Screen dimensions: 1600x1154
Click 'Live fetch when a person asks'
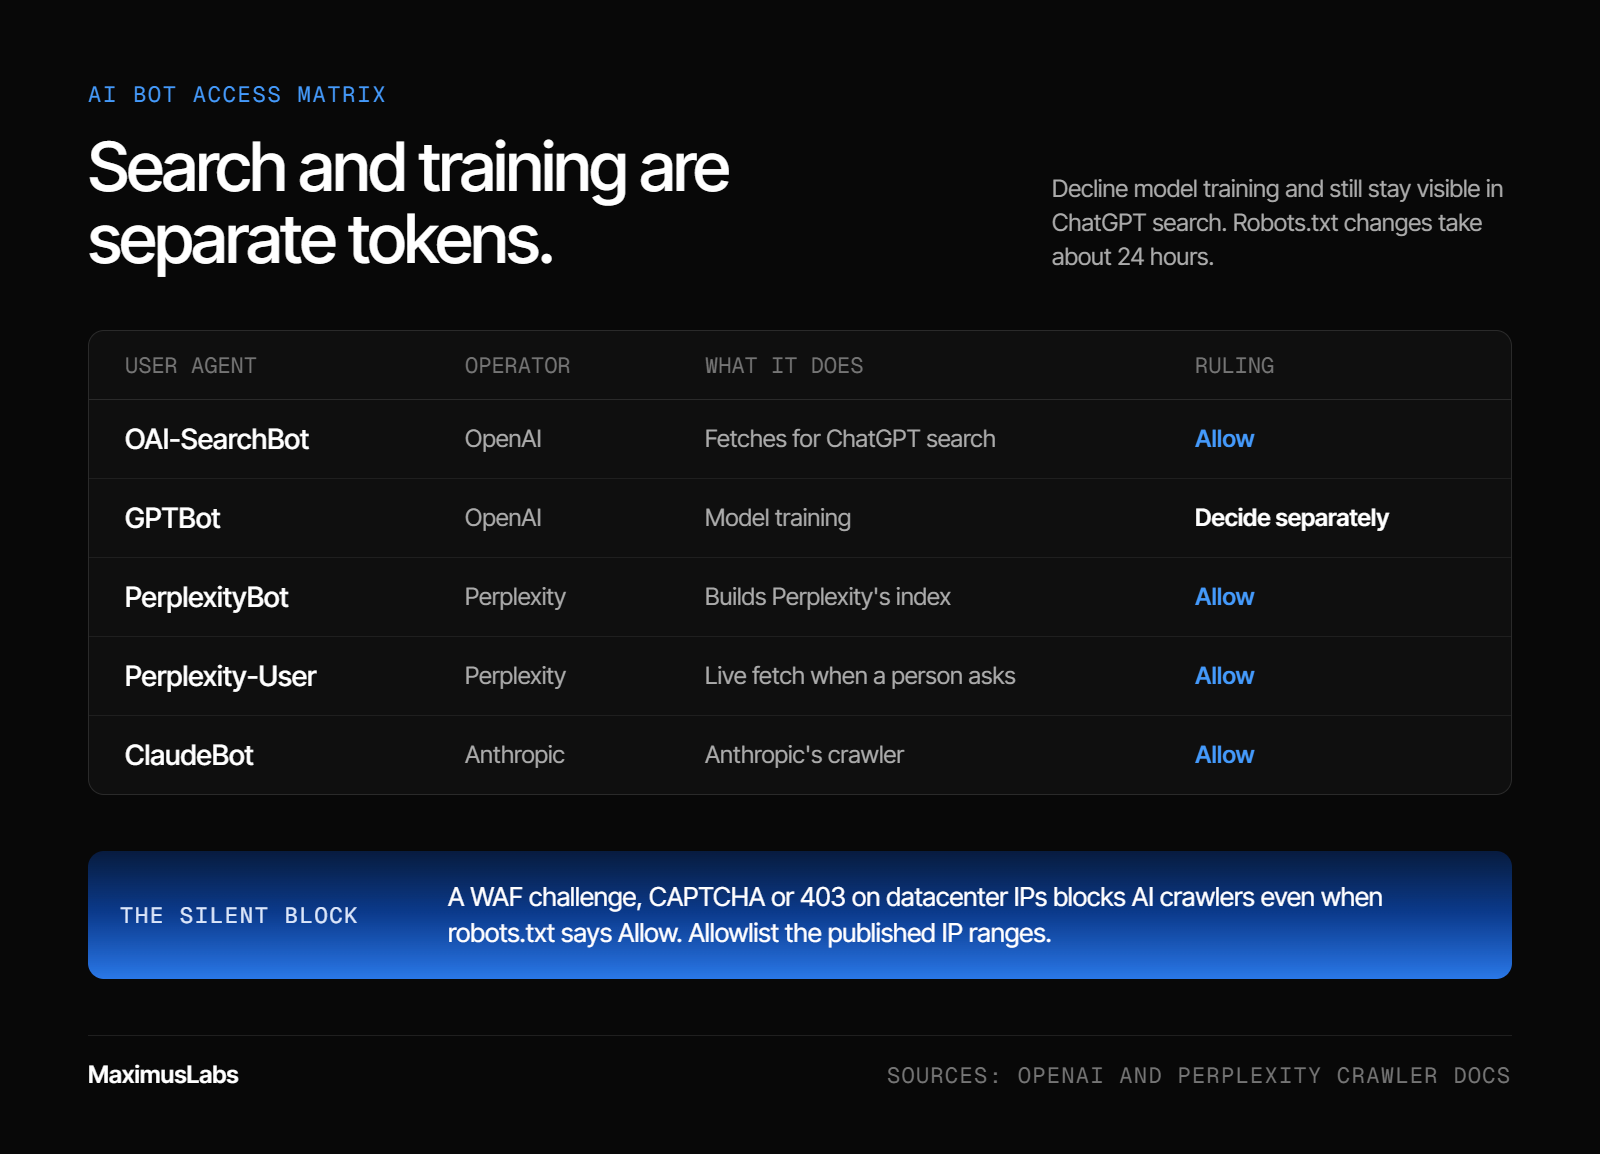pyautogui.click(x=860, y=676)
